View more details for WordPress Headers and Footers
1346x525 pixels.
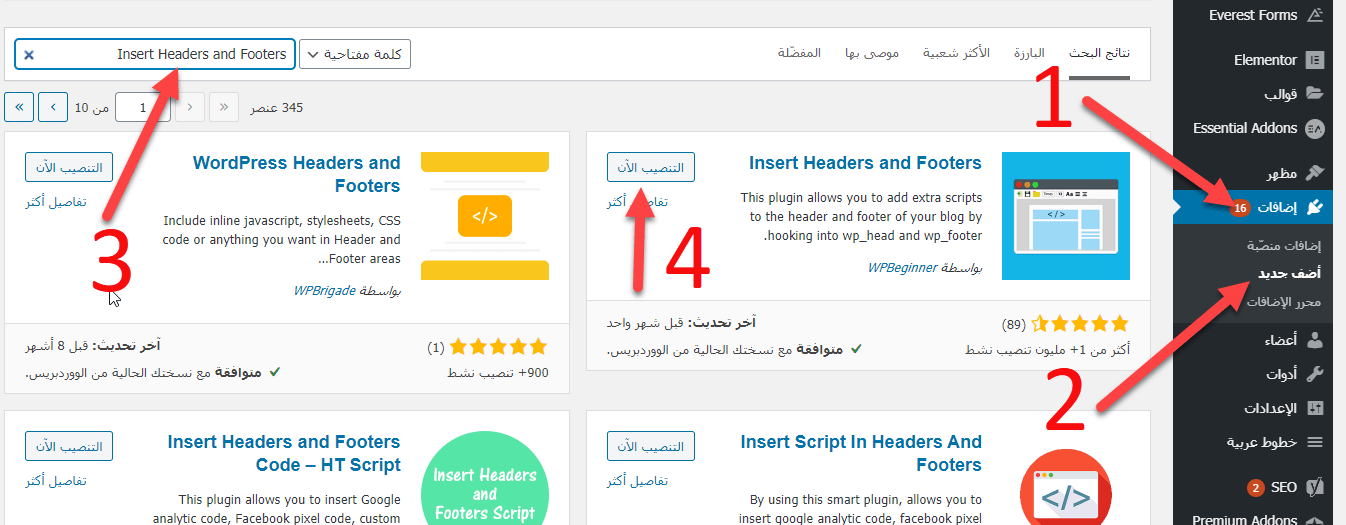[56, 202]
